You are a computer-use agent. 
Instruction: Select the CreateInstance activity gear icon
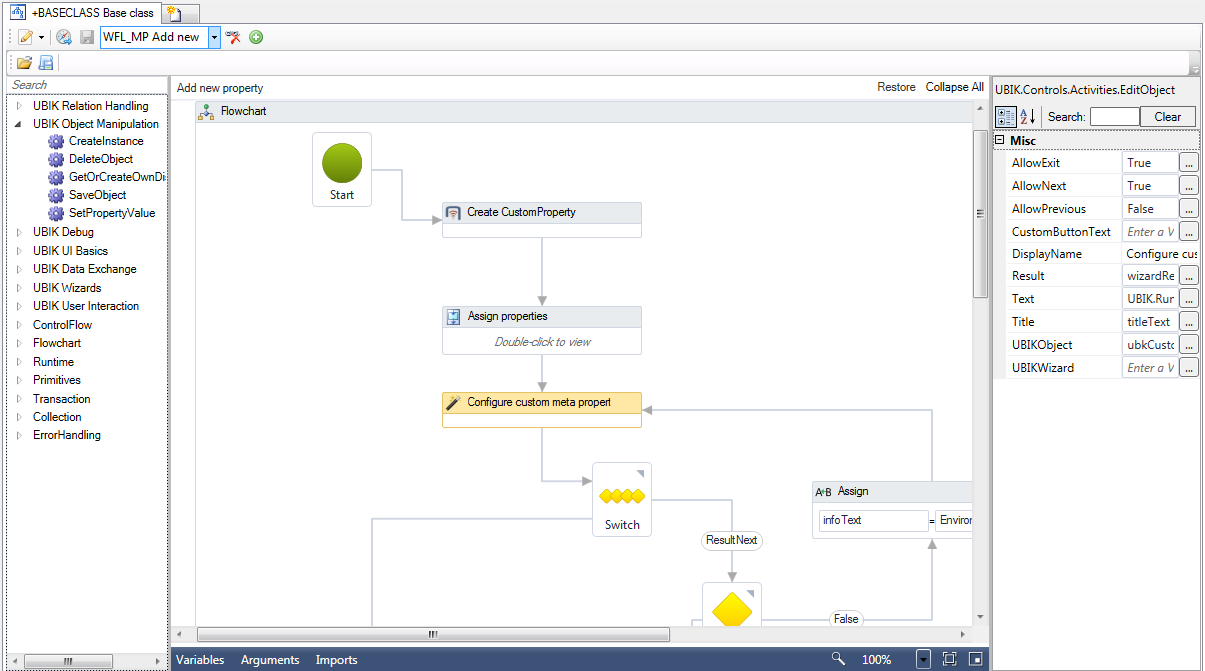click(56, 142)
